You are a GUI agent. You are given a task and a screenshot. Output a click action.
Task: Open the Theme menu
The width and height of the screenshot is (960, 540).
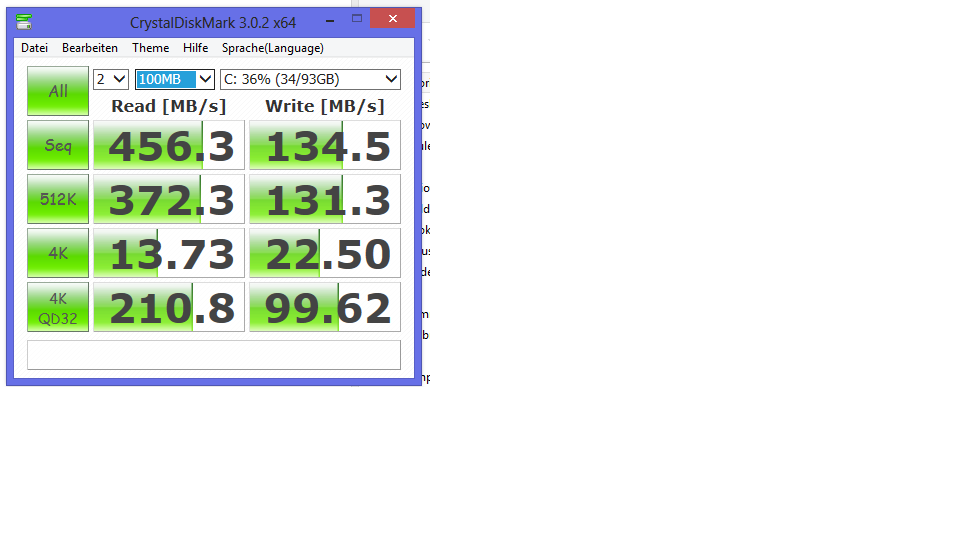coord(151,48)
